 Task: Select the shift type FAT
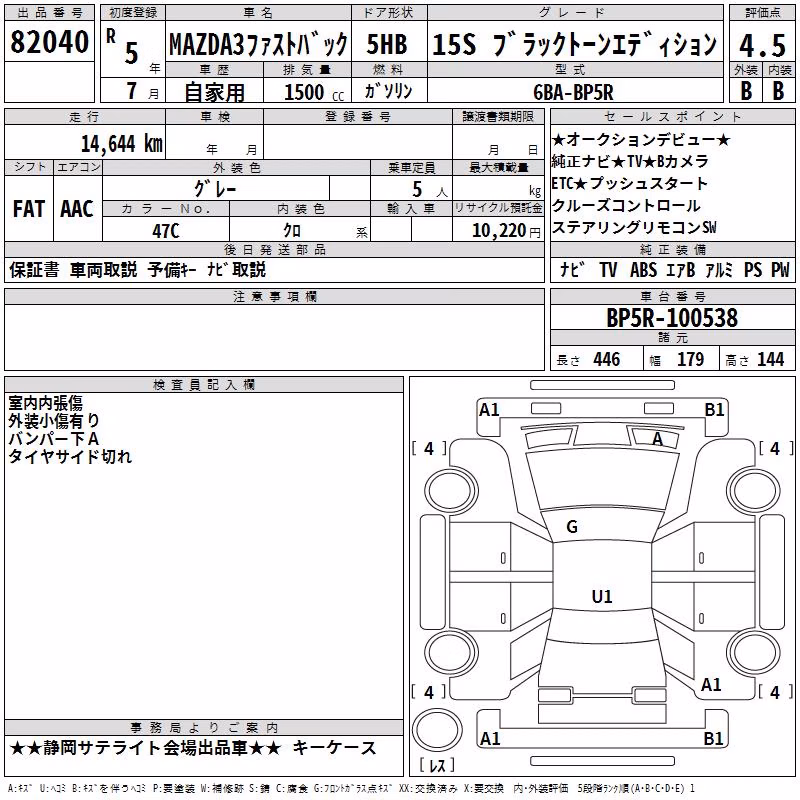(29, 209)
